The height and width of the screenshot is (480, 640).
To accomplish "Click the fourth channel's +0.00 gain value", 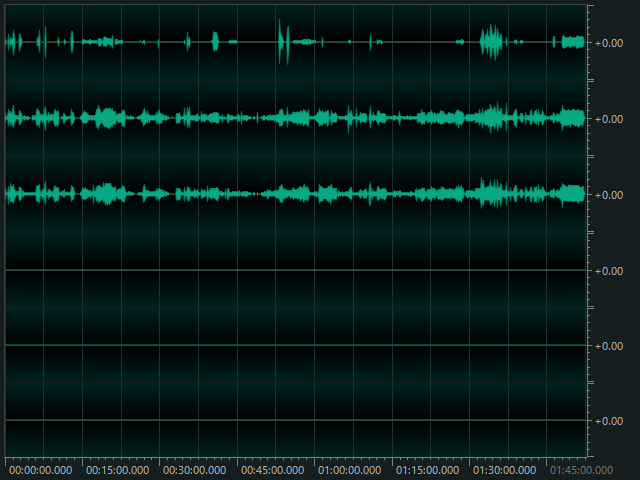I will pyautogui.click(x=609, y=271).
